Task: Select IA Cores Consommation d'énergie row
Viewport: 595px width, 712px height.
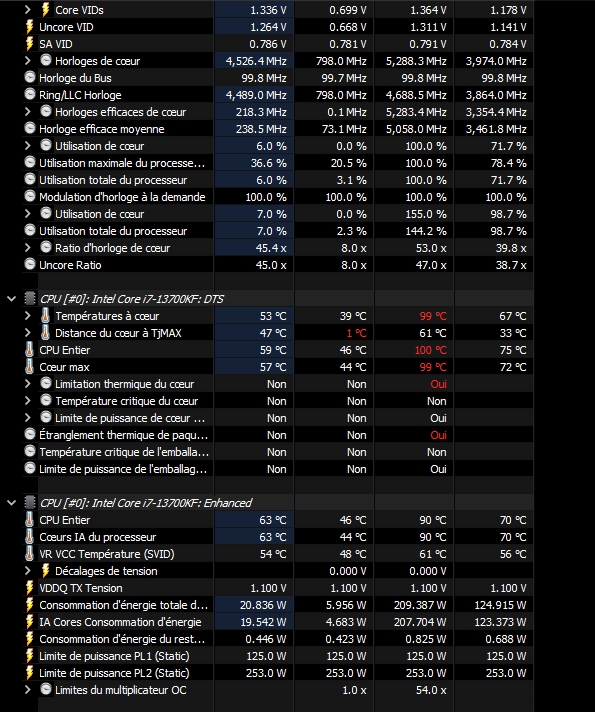Action: click(x=278, y=622)
